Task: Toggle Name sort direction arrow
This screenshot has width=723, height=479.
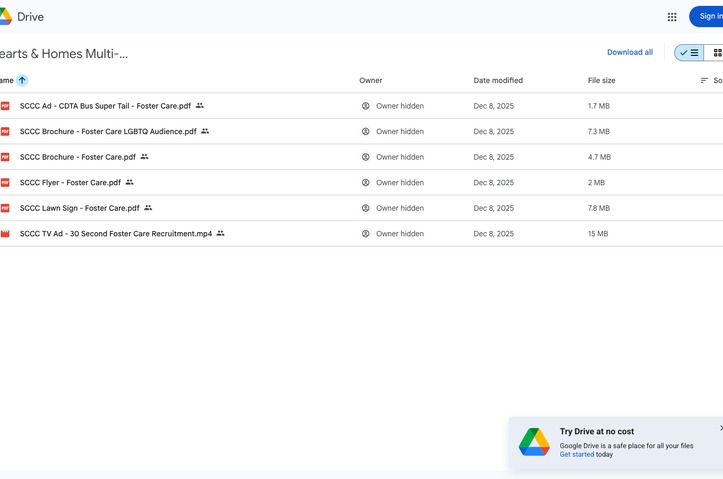Action: tap(22, 80)
